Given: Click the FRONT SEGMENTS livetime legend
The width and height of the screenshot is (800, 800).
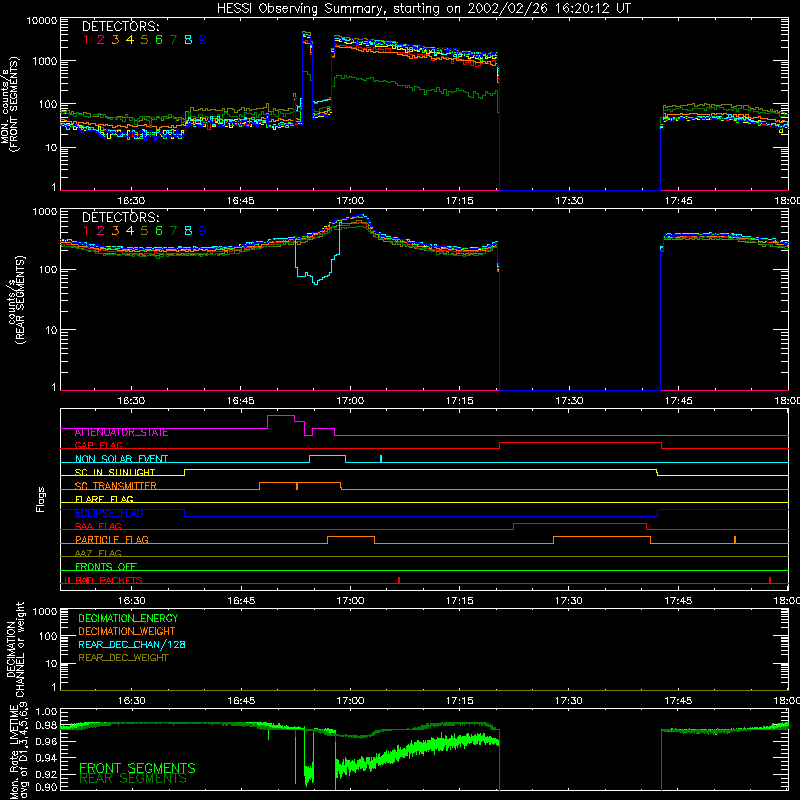Looking at the screenshot, I should tap(137, 768).
